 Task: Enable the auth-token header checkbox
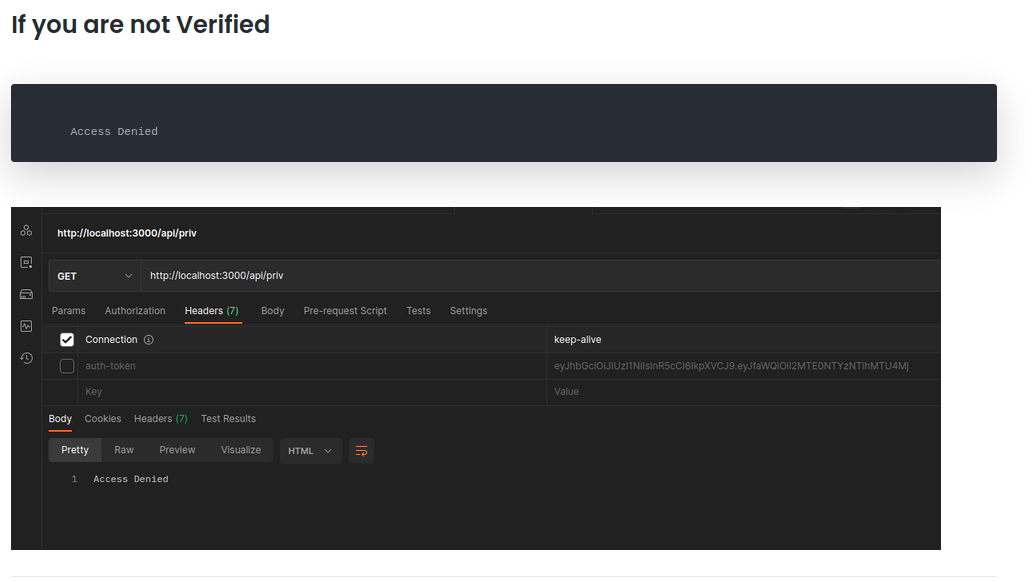click(x=66, y=365)
